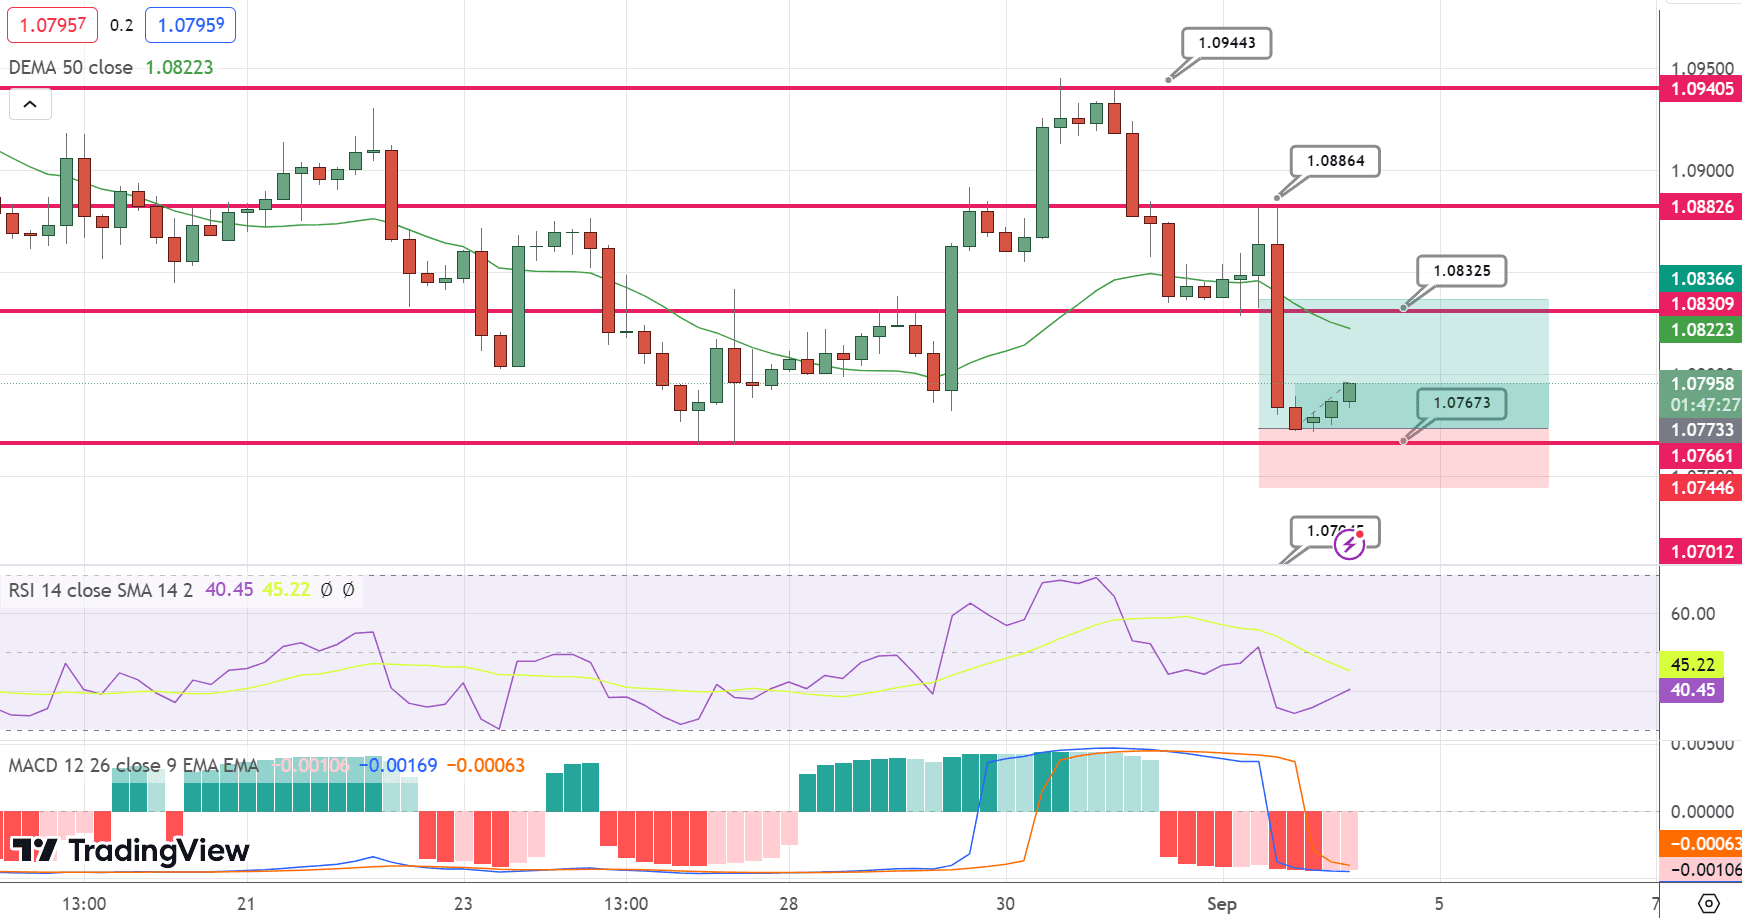Click the RSI value 40.45 axis tag
The height and width of the screenshot is (918, 1742).
(1692, 690)
